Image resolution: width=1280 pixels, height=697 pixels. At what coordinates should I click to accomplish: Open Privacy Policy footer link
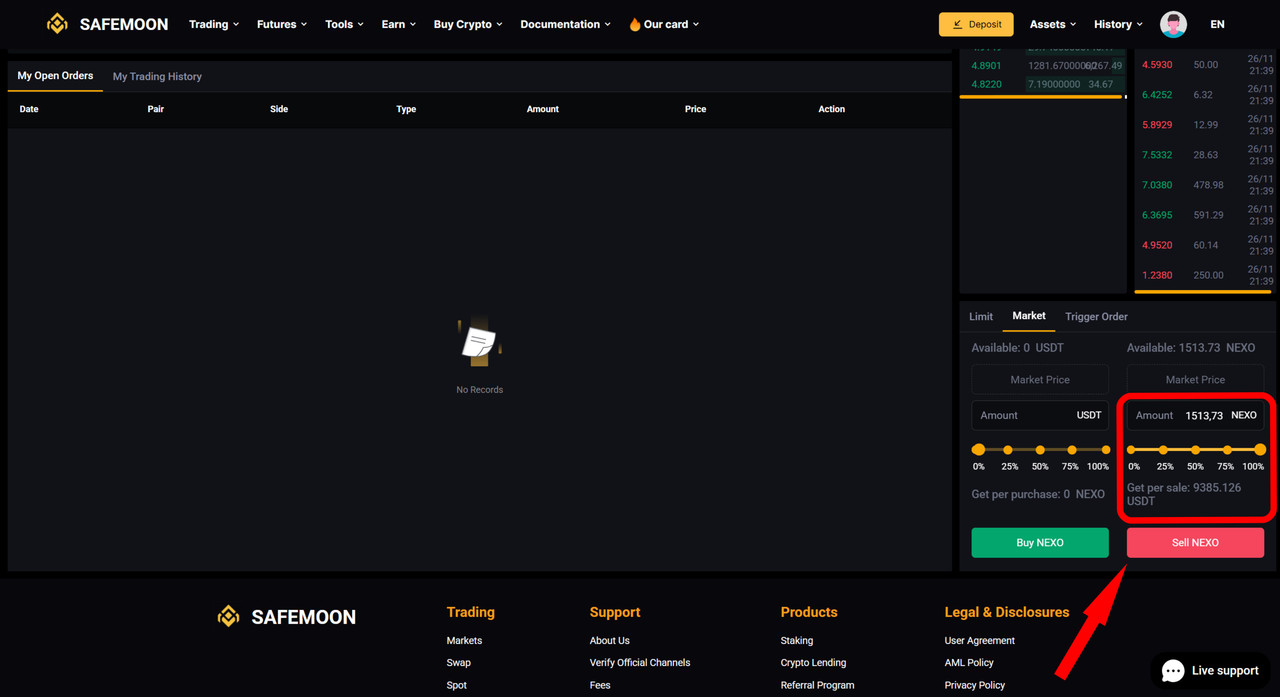[975, 685]
